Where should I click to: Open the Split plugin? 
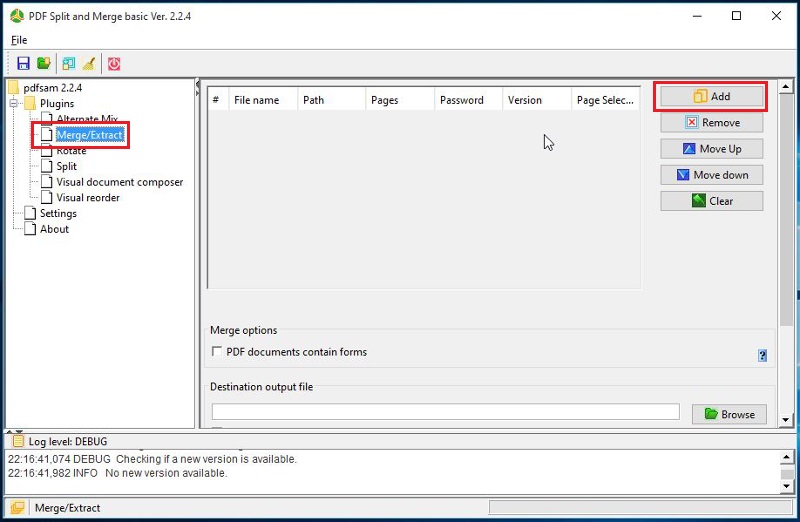(66, 166)
